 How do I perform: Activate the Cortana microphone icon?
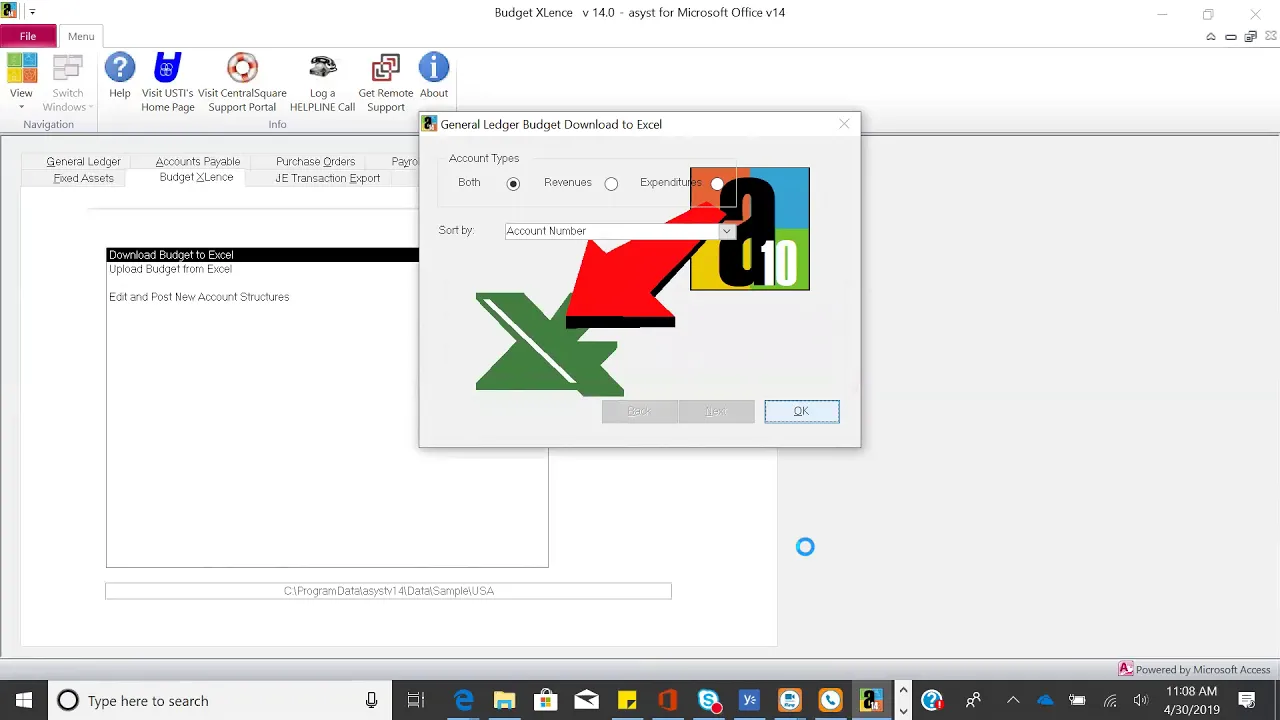coord(371,700)
